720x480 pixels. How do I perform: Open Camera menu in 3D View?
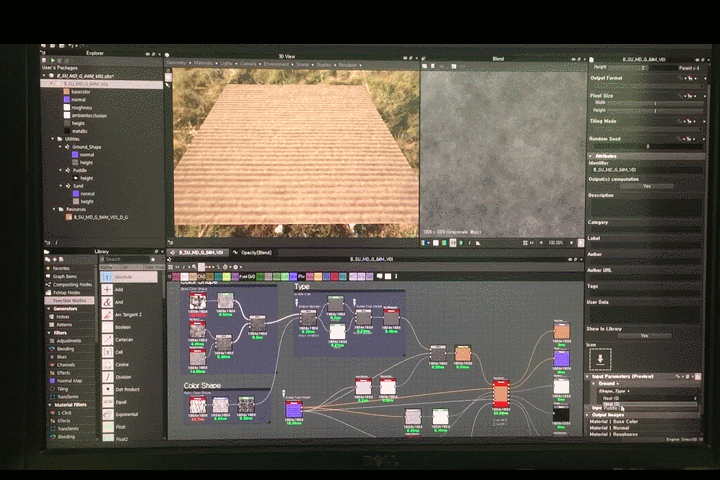pos(248,64)
